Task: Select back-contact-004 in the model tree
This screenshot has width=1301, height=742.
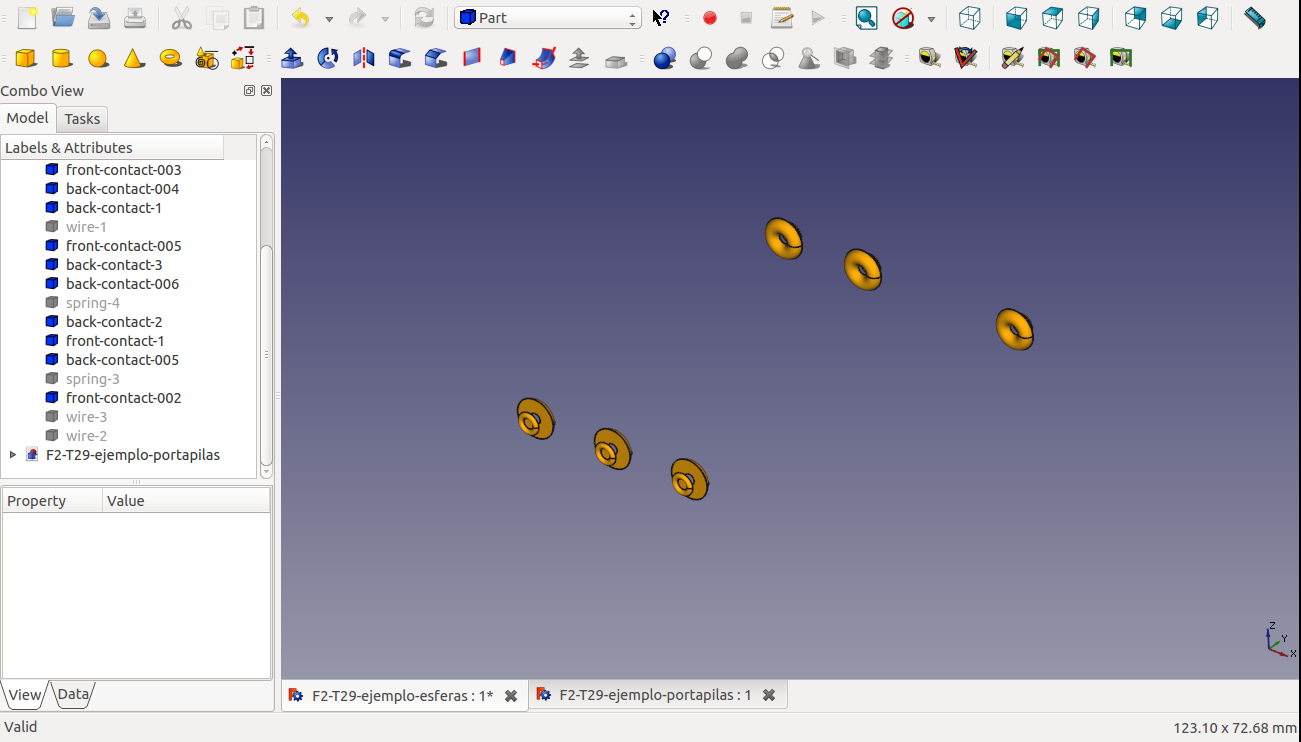Action: (x=122, y=189)
